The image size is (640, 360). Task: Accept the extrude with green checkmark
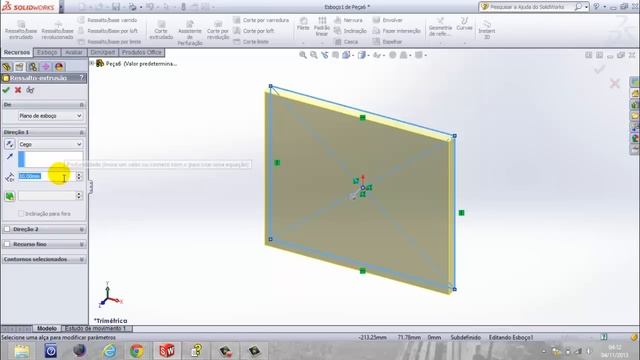point(6,90)
